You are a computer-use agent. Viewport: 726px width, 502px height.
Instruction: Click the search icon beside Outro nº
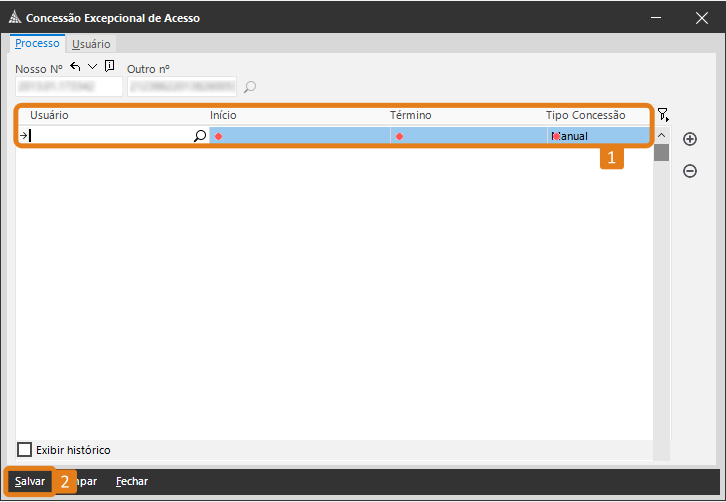pyautogui.click(x=250, y=87)
